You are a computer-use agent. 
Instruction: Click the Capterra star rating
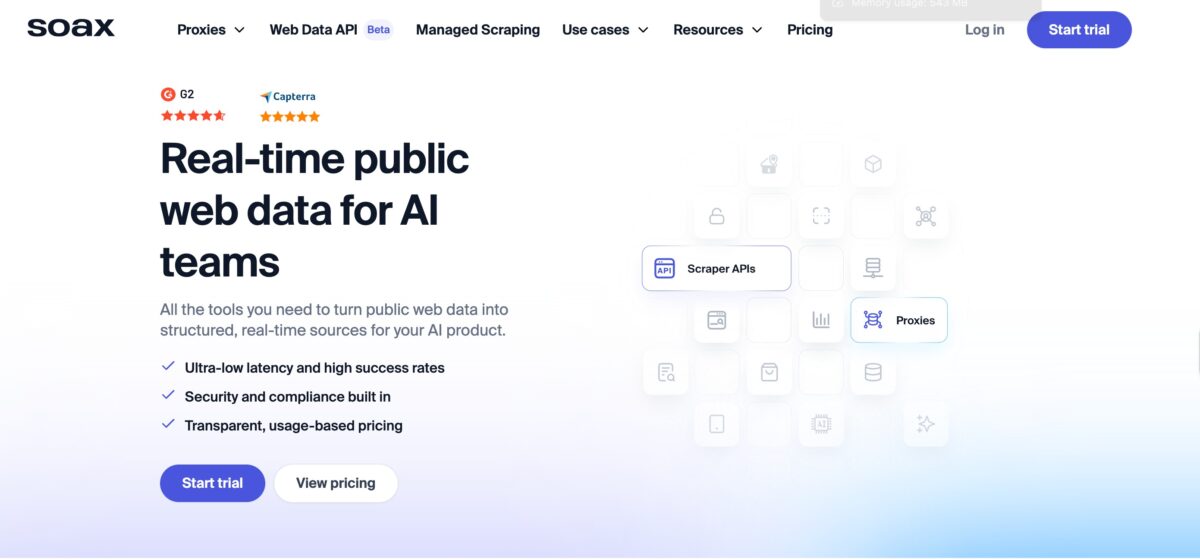[290, 116]
